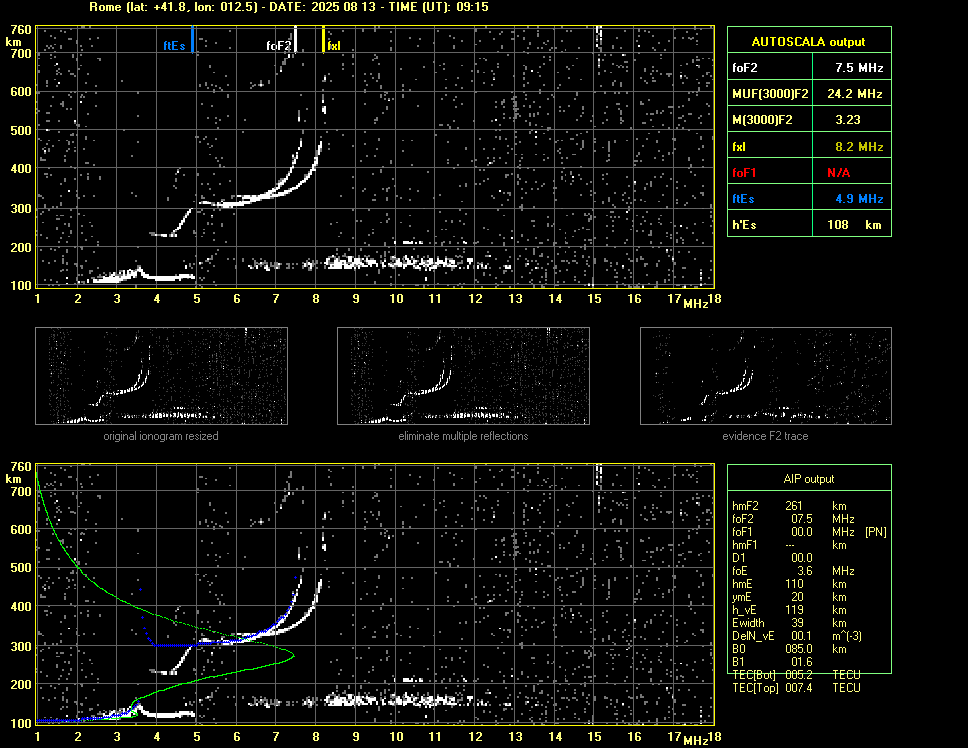Select the TEC[Bot] 005.2 TECU row

click(796, 675)
